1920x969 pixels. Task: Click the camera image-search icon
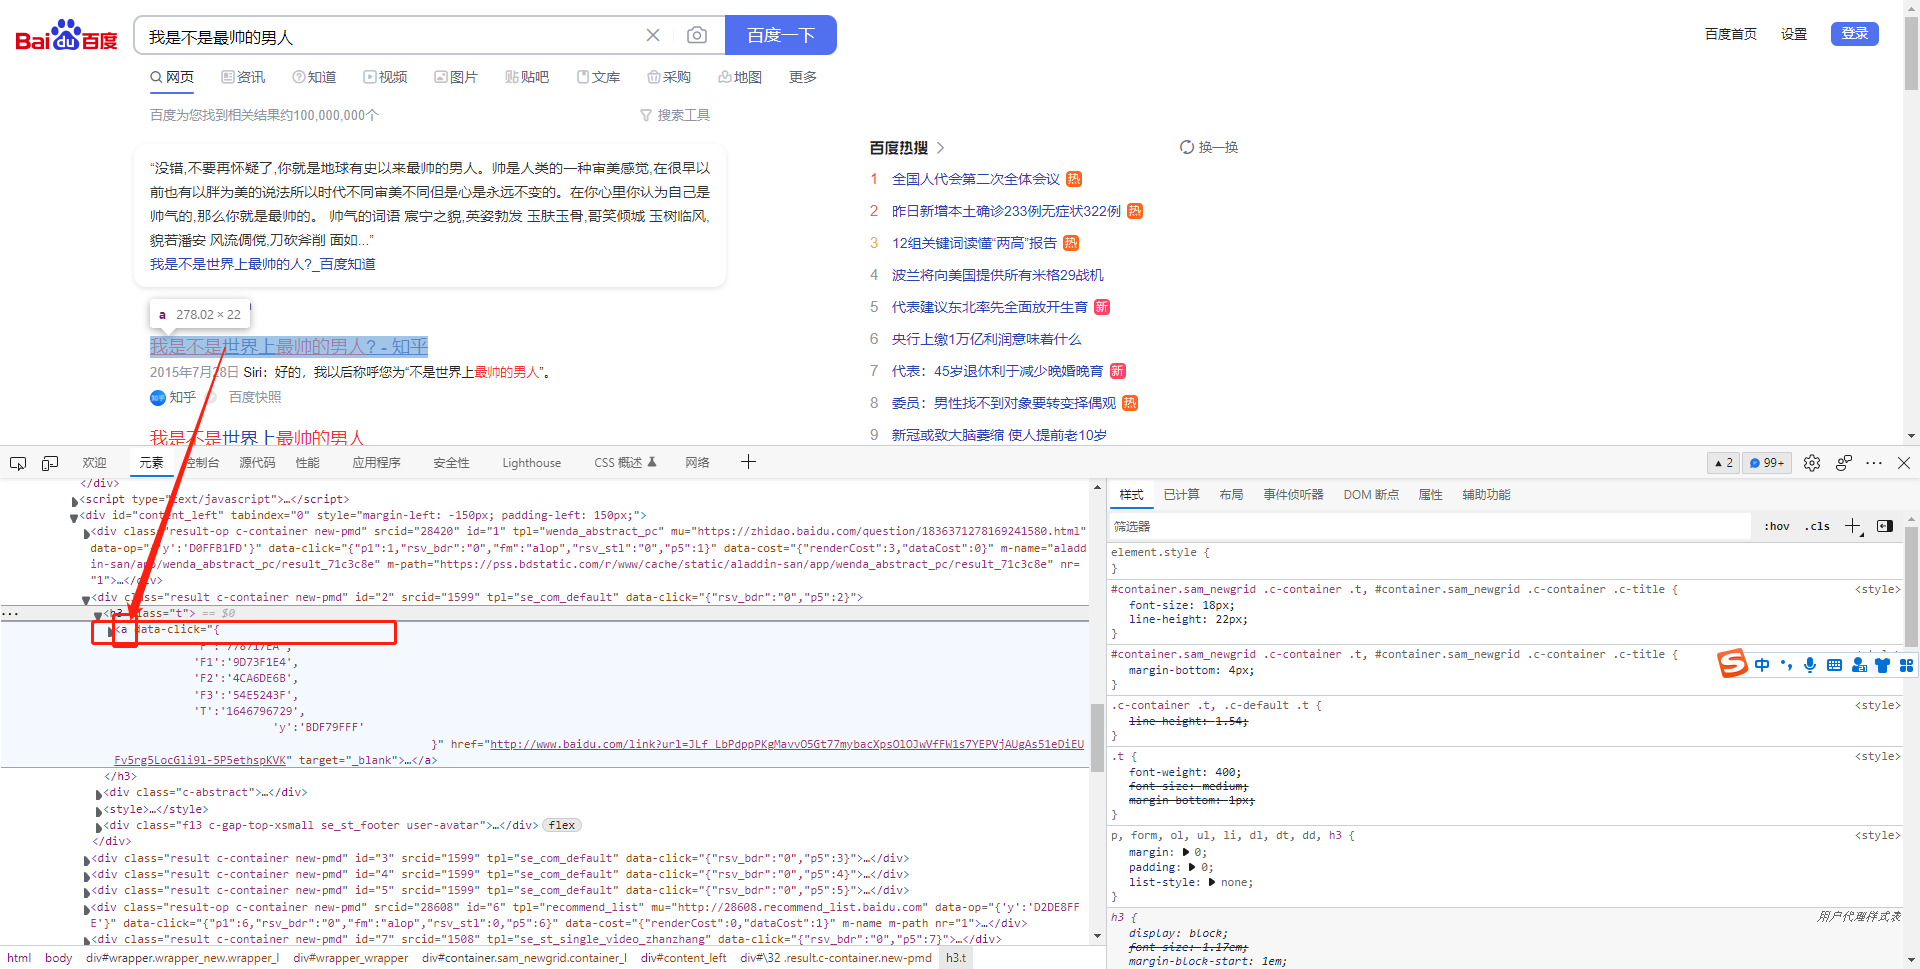(x=697, y=35)
